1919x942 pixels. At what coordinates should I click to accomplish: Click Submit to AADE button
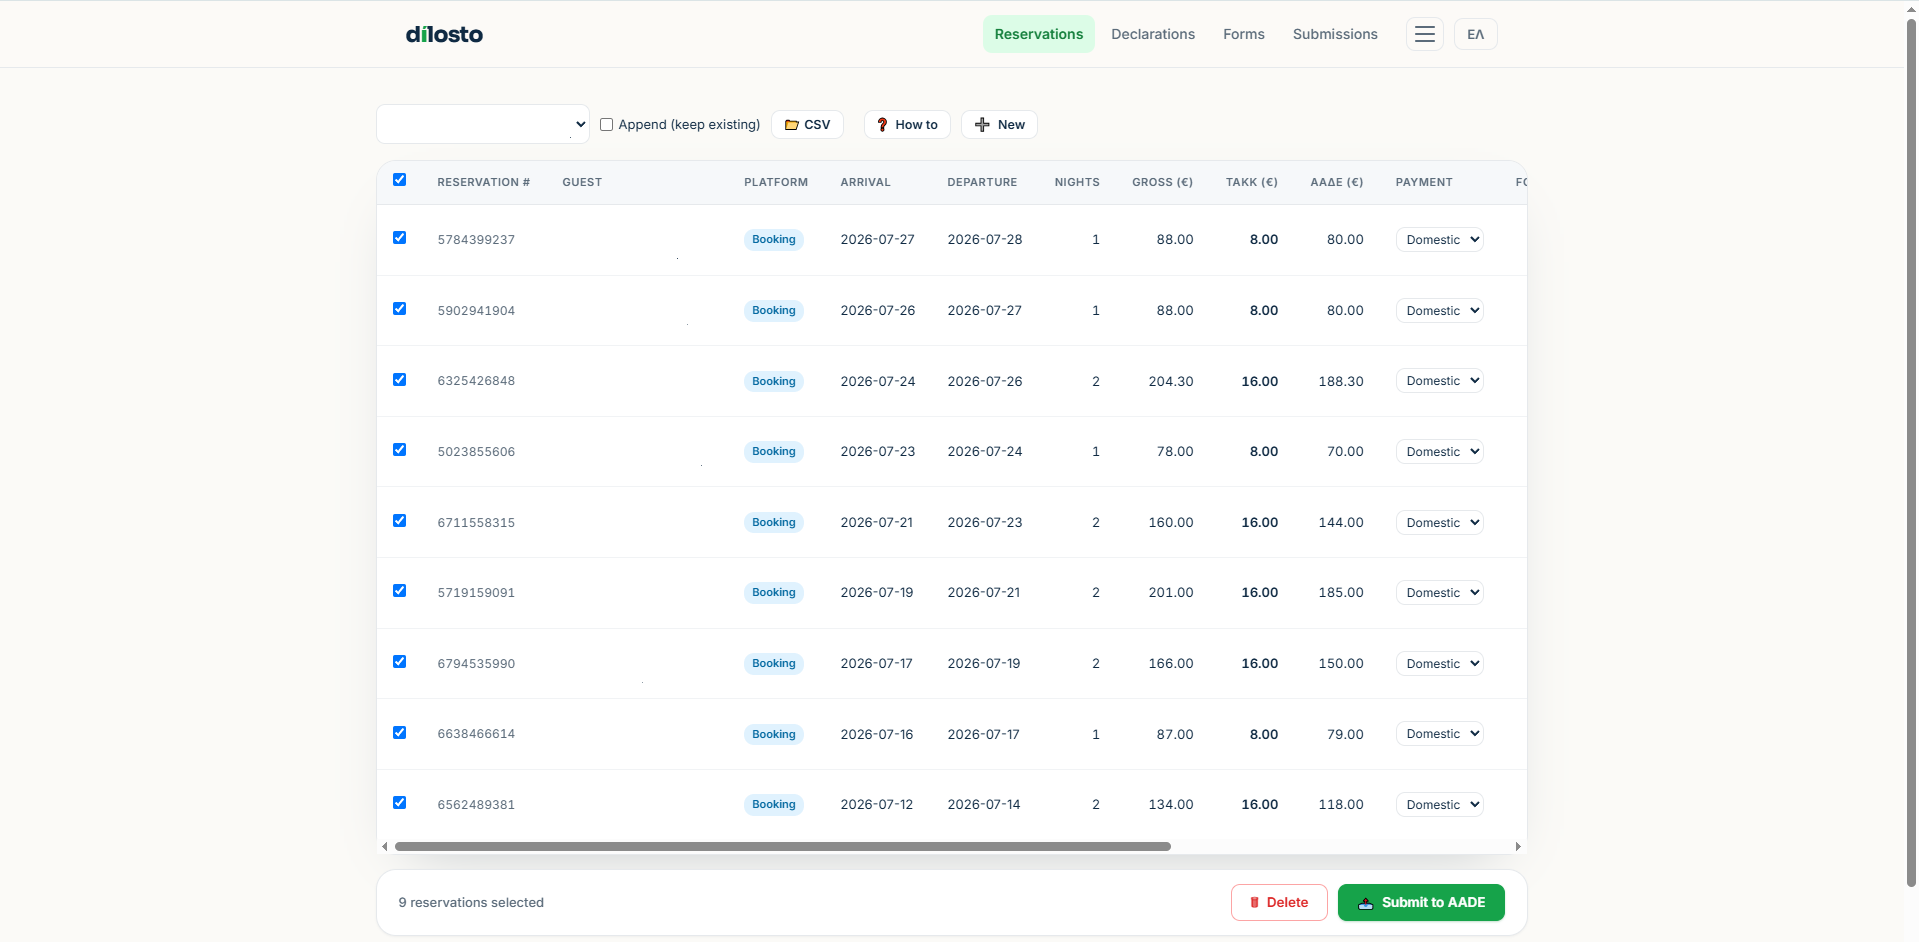tap(1421, 902)
